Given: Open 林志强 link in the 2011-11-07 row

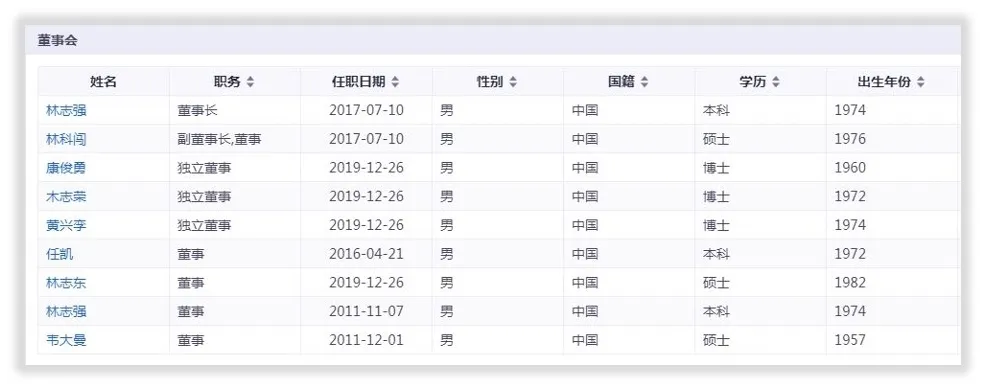Looking at the screenshot, I should click(66, 311).
